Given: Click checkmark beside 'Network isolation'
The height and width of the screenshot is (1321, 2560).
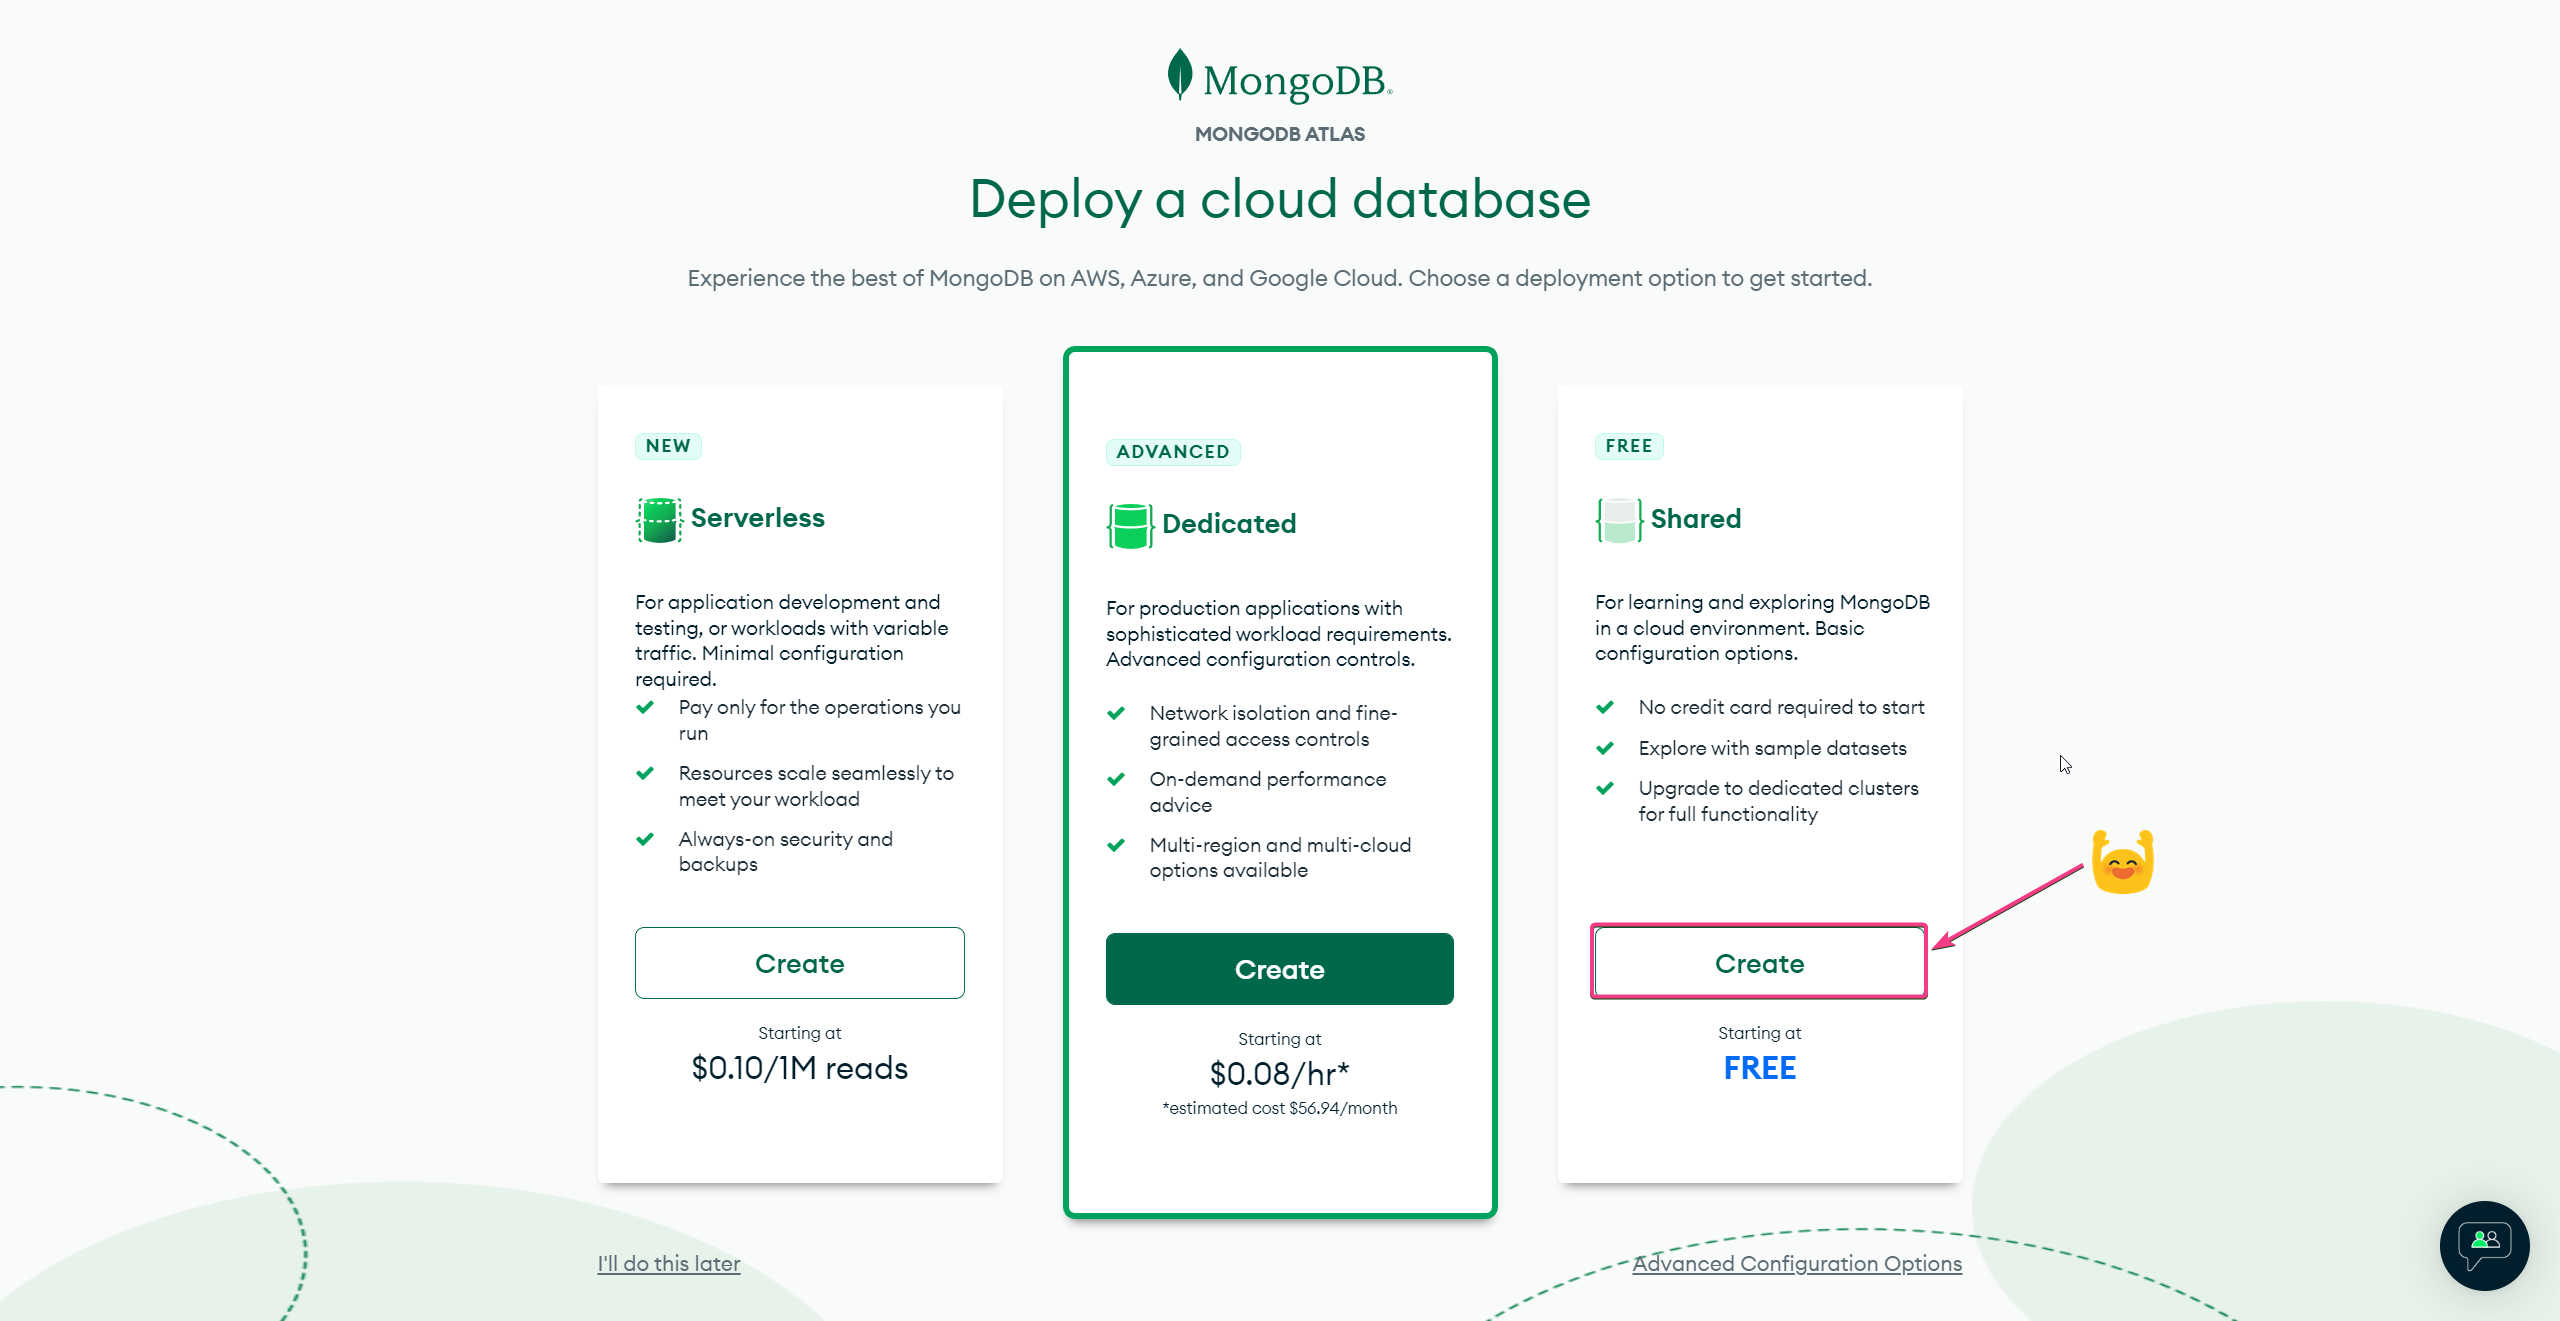Looking at the screenshot, I should click(1116, 713).
